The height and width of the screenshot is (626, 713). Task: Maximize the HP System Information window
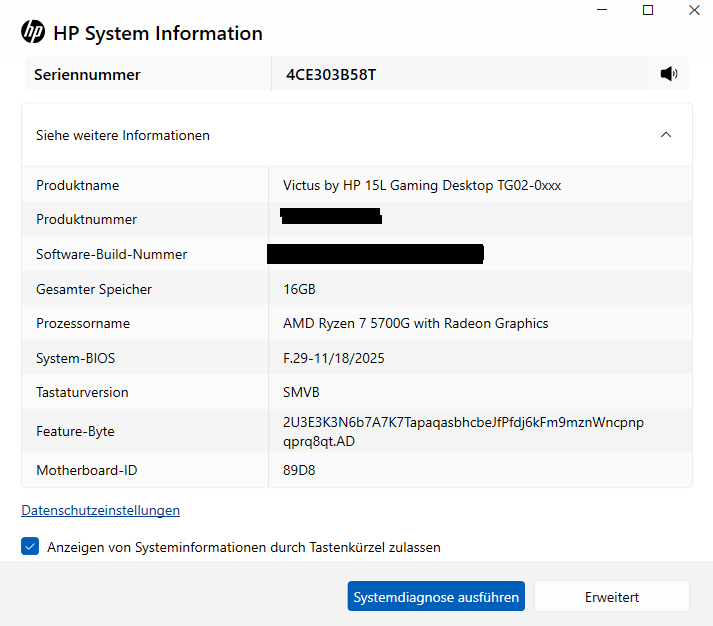648,10
